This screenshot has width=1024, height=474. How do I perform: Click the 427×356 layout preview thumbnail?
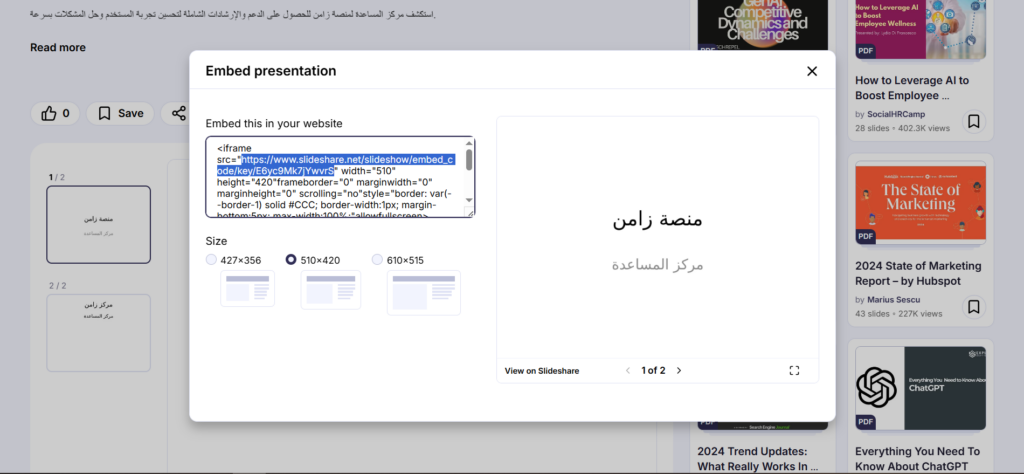pos(248,289)
